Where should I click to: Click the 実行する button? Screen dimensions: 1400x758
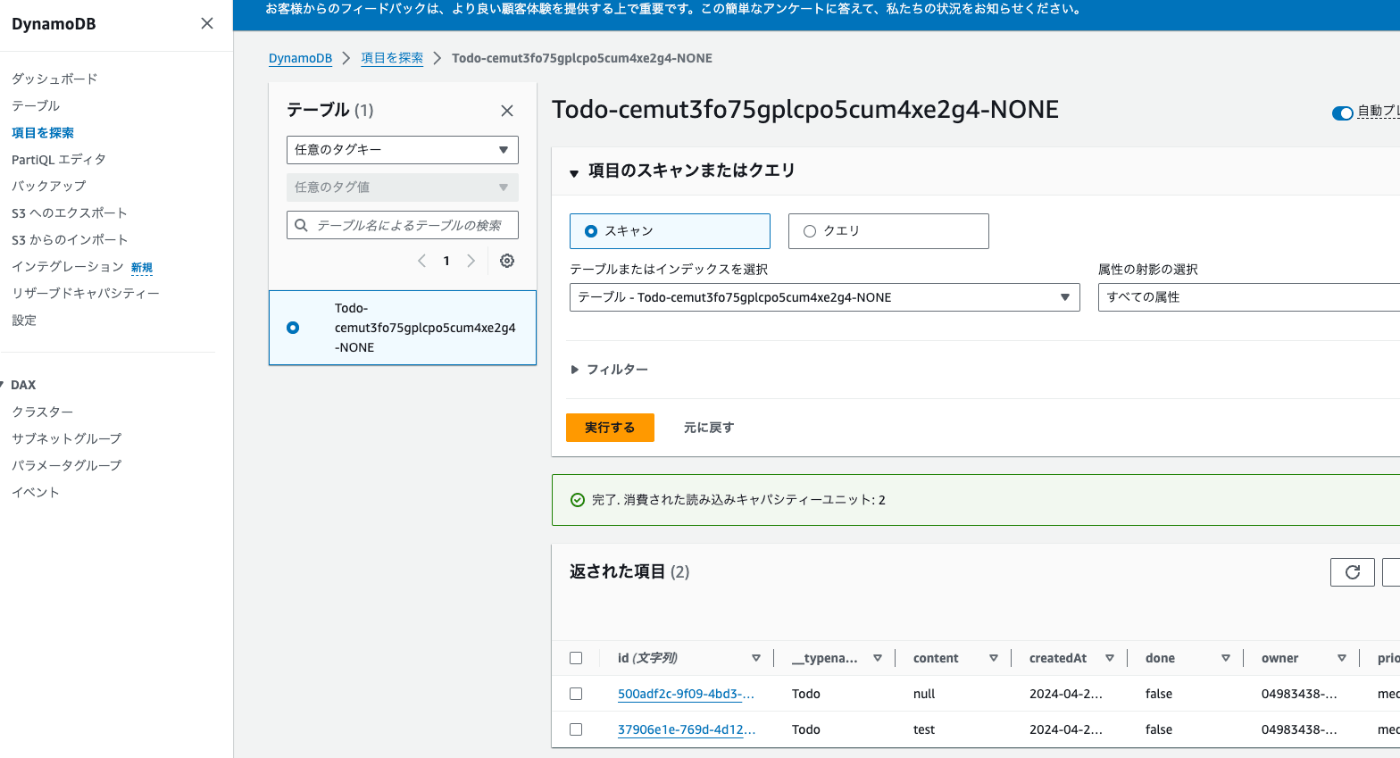(610, 427)
